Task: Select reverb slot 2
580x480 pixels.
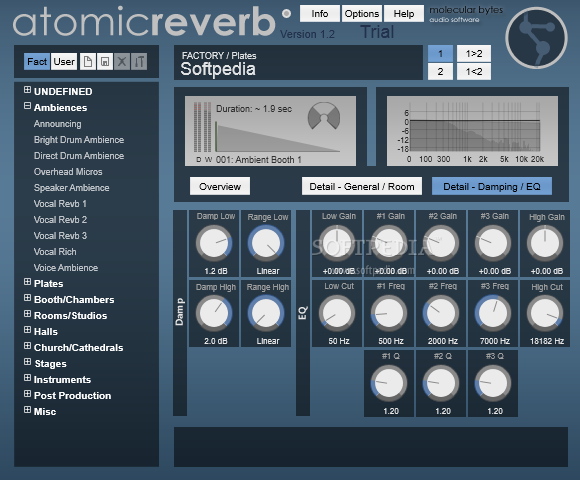Action: pos(440,71)
